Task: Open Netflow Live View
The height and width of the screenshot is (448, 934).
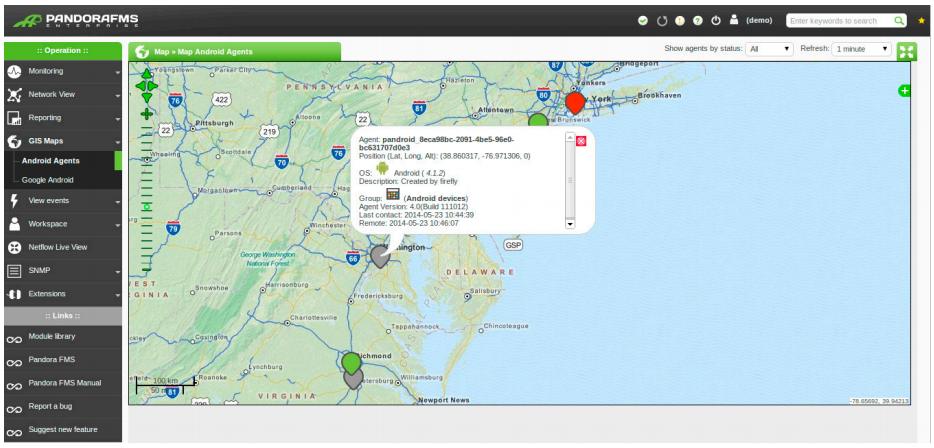Action: [x=63, y=247]
